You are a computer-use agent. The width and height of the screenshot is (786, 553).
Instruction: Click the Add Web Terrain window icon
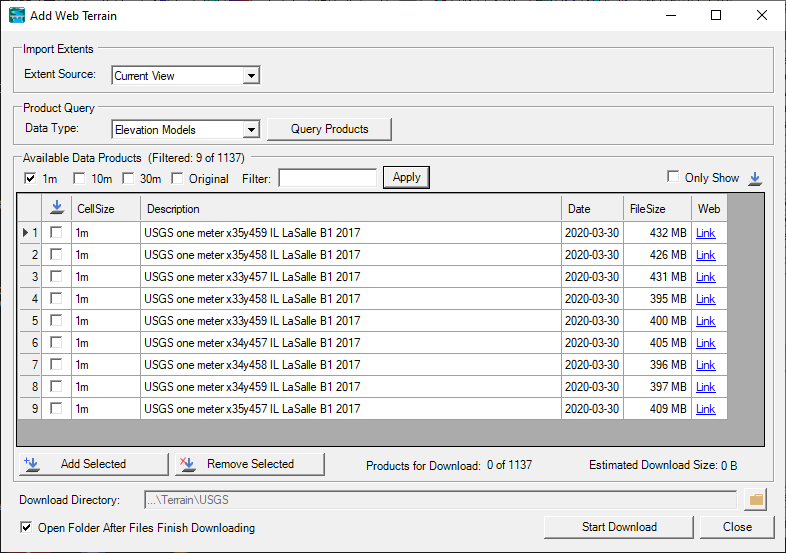click(x=17, y=15)
